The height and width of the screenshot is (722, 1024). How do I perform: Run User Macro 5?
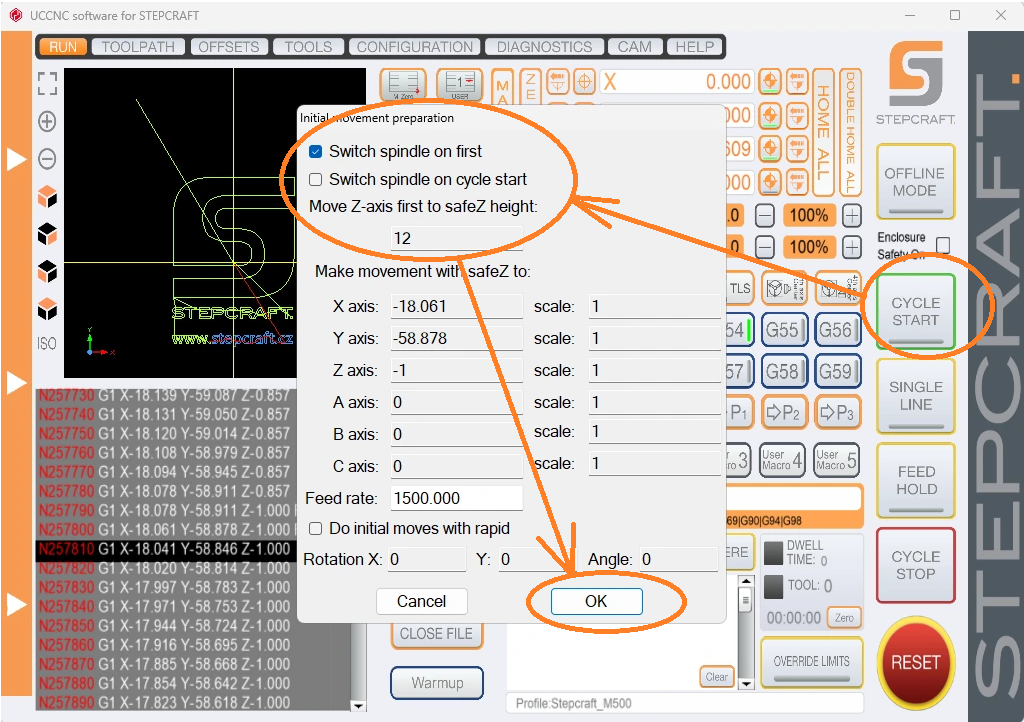pos(837,460)
